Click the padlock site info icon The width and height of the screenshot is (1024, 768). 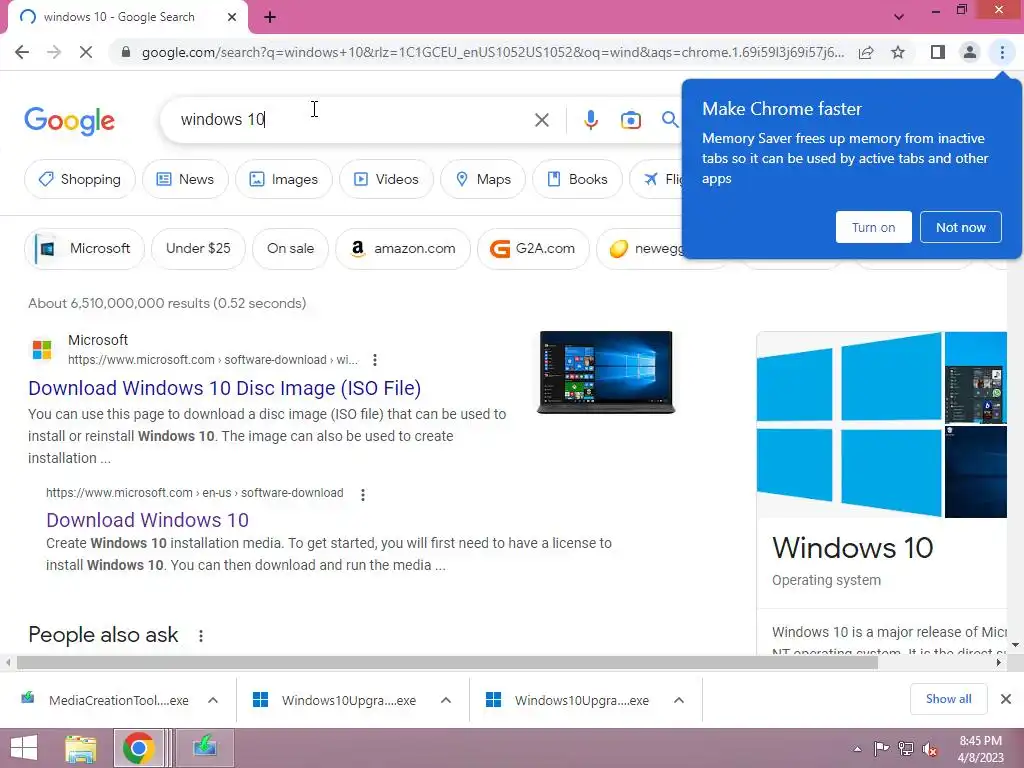[x=126, y=52]
